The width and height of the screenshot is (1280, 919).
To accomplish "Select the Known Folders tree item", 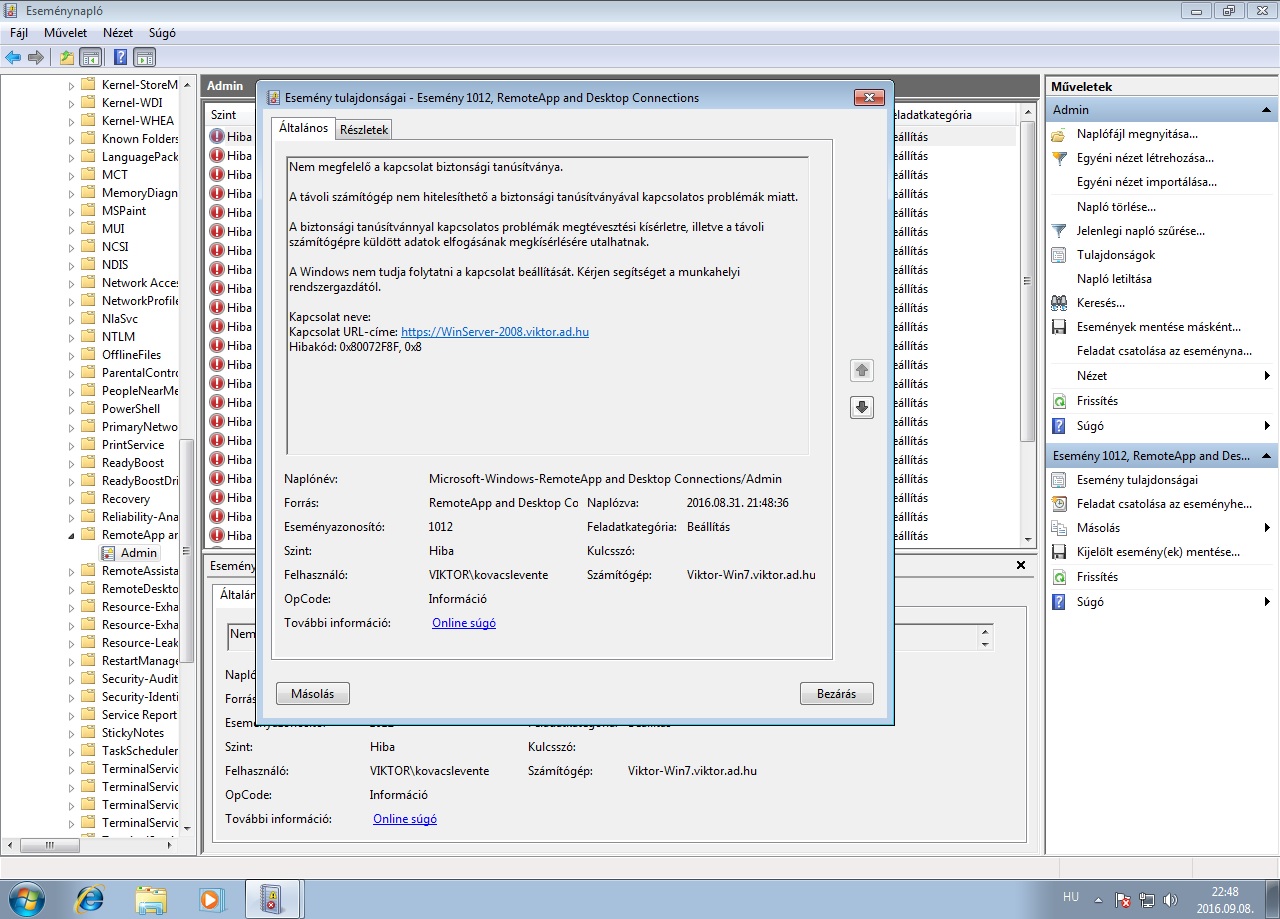I will click(x=140, y=139).
